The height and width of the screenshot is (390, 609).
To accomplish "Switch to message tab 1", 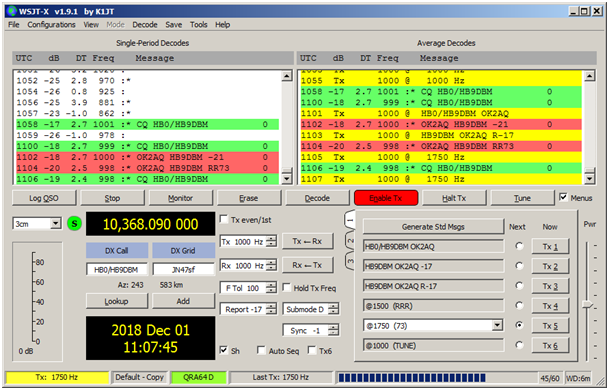I will click(x=350, y=220).
